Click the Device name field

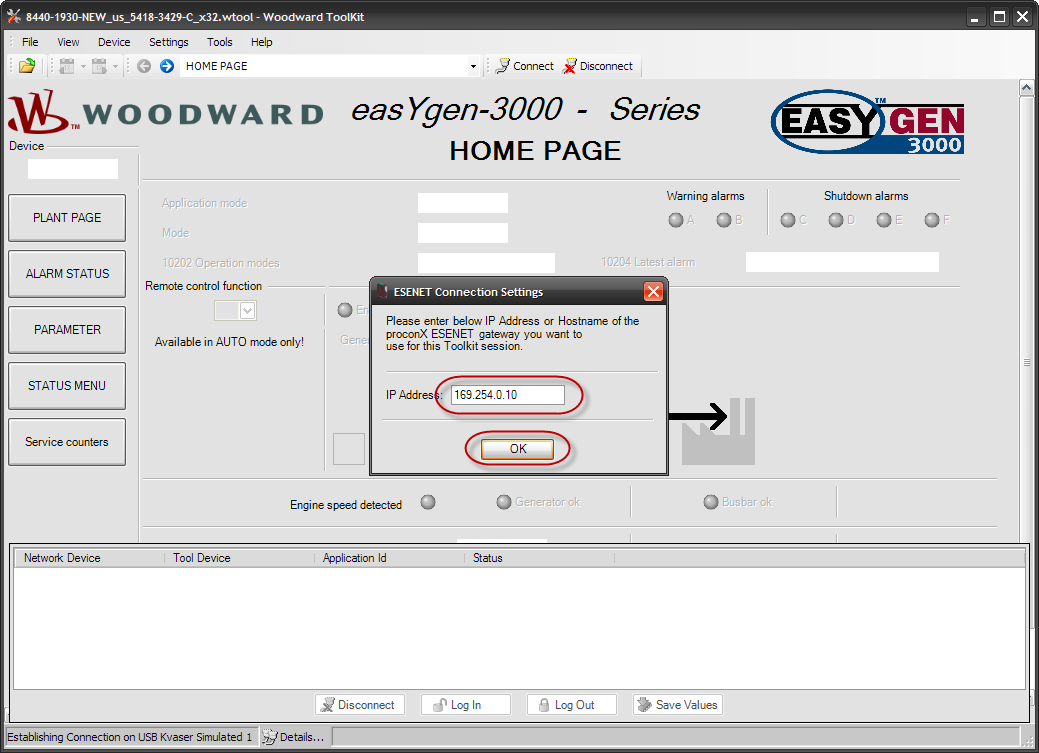(x=73, y=168)
